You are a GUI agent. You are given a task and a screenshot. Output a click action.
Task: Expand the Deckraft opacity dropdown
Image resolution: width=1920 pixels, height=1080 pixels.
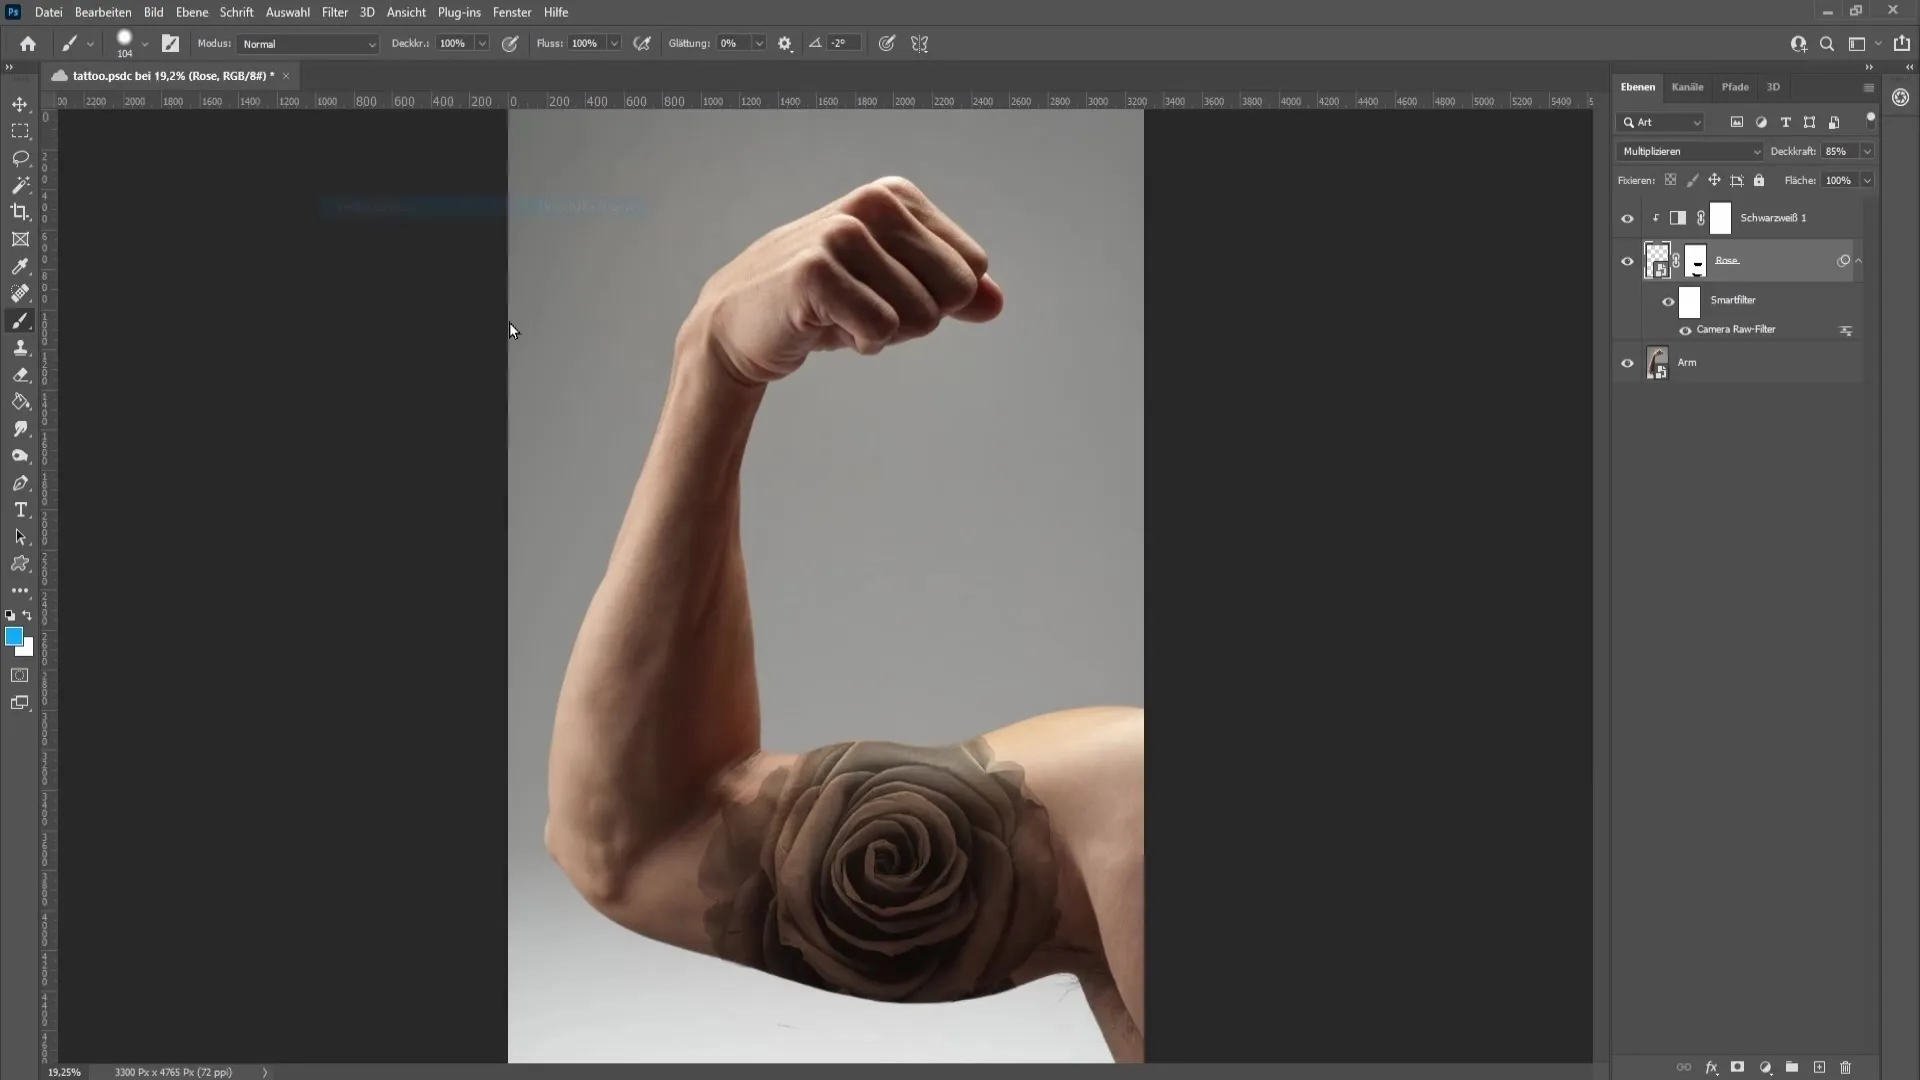(1869, 150)
